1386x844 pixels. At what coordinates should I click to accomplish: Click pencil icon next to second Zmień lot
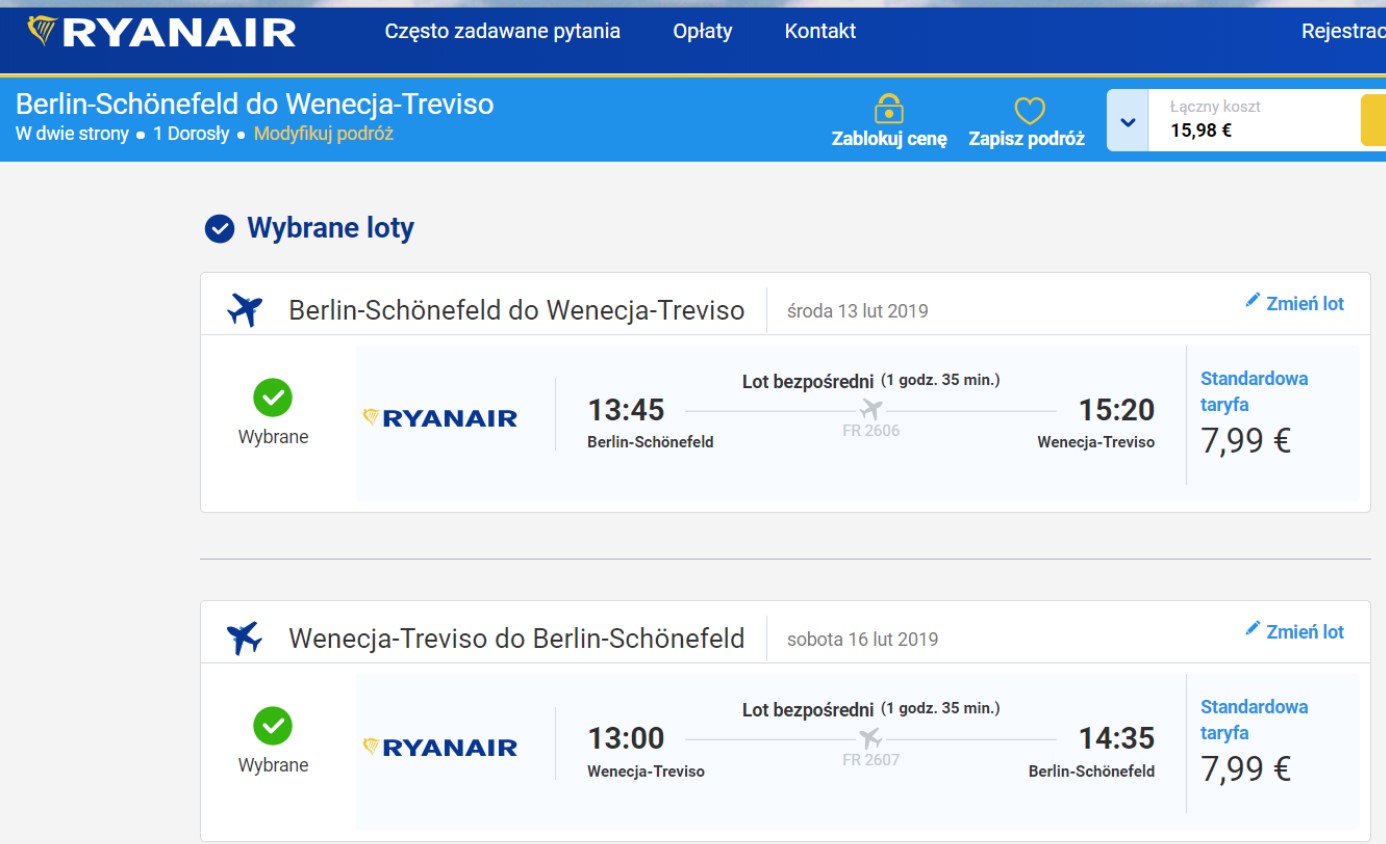click(1252, 628)
